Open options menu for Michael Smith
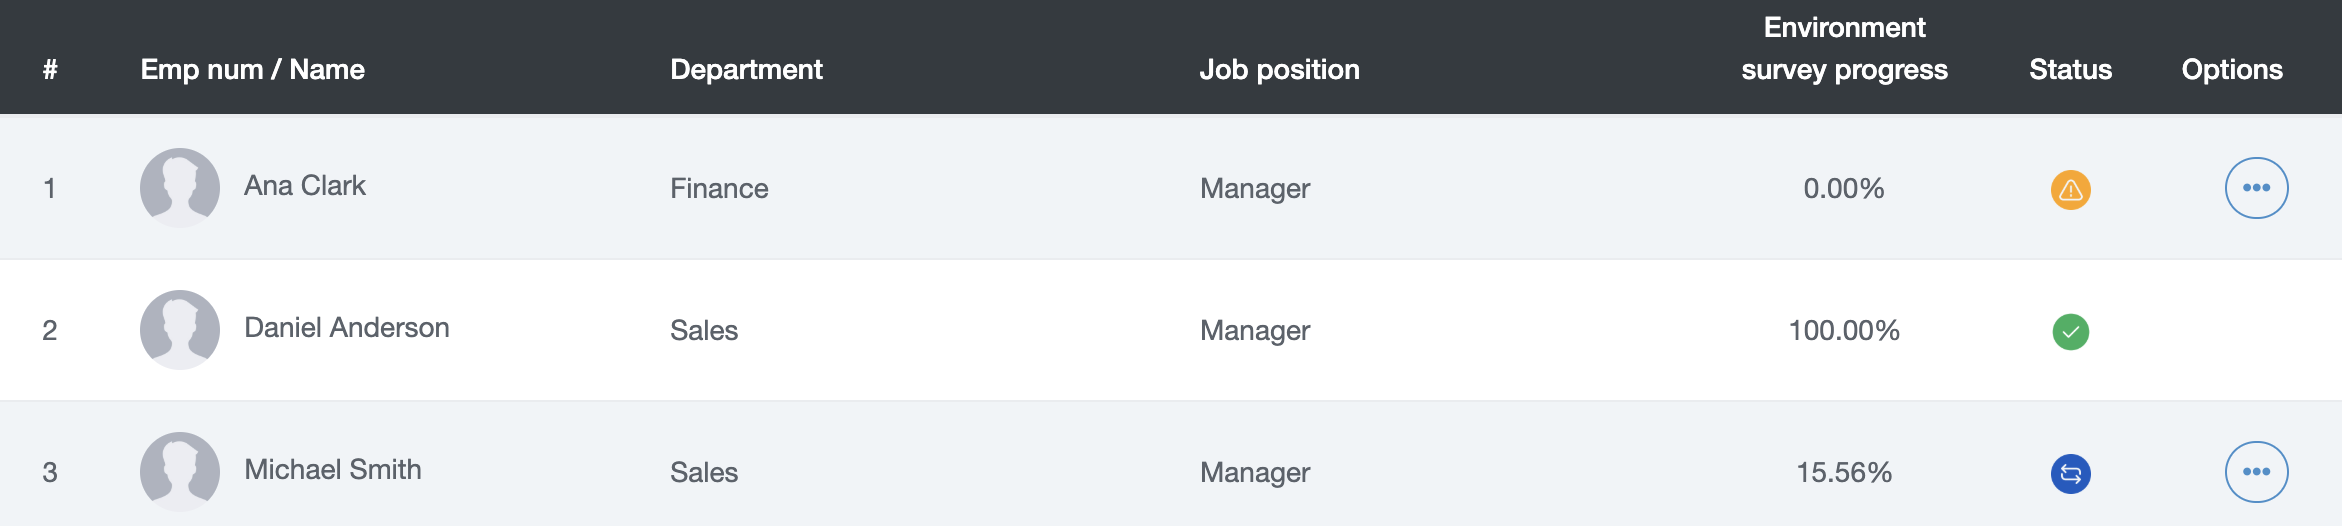 click(2256, 472)
